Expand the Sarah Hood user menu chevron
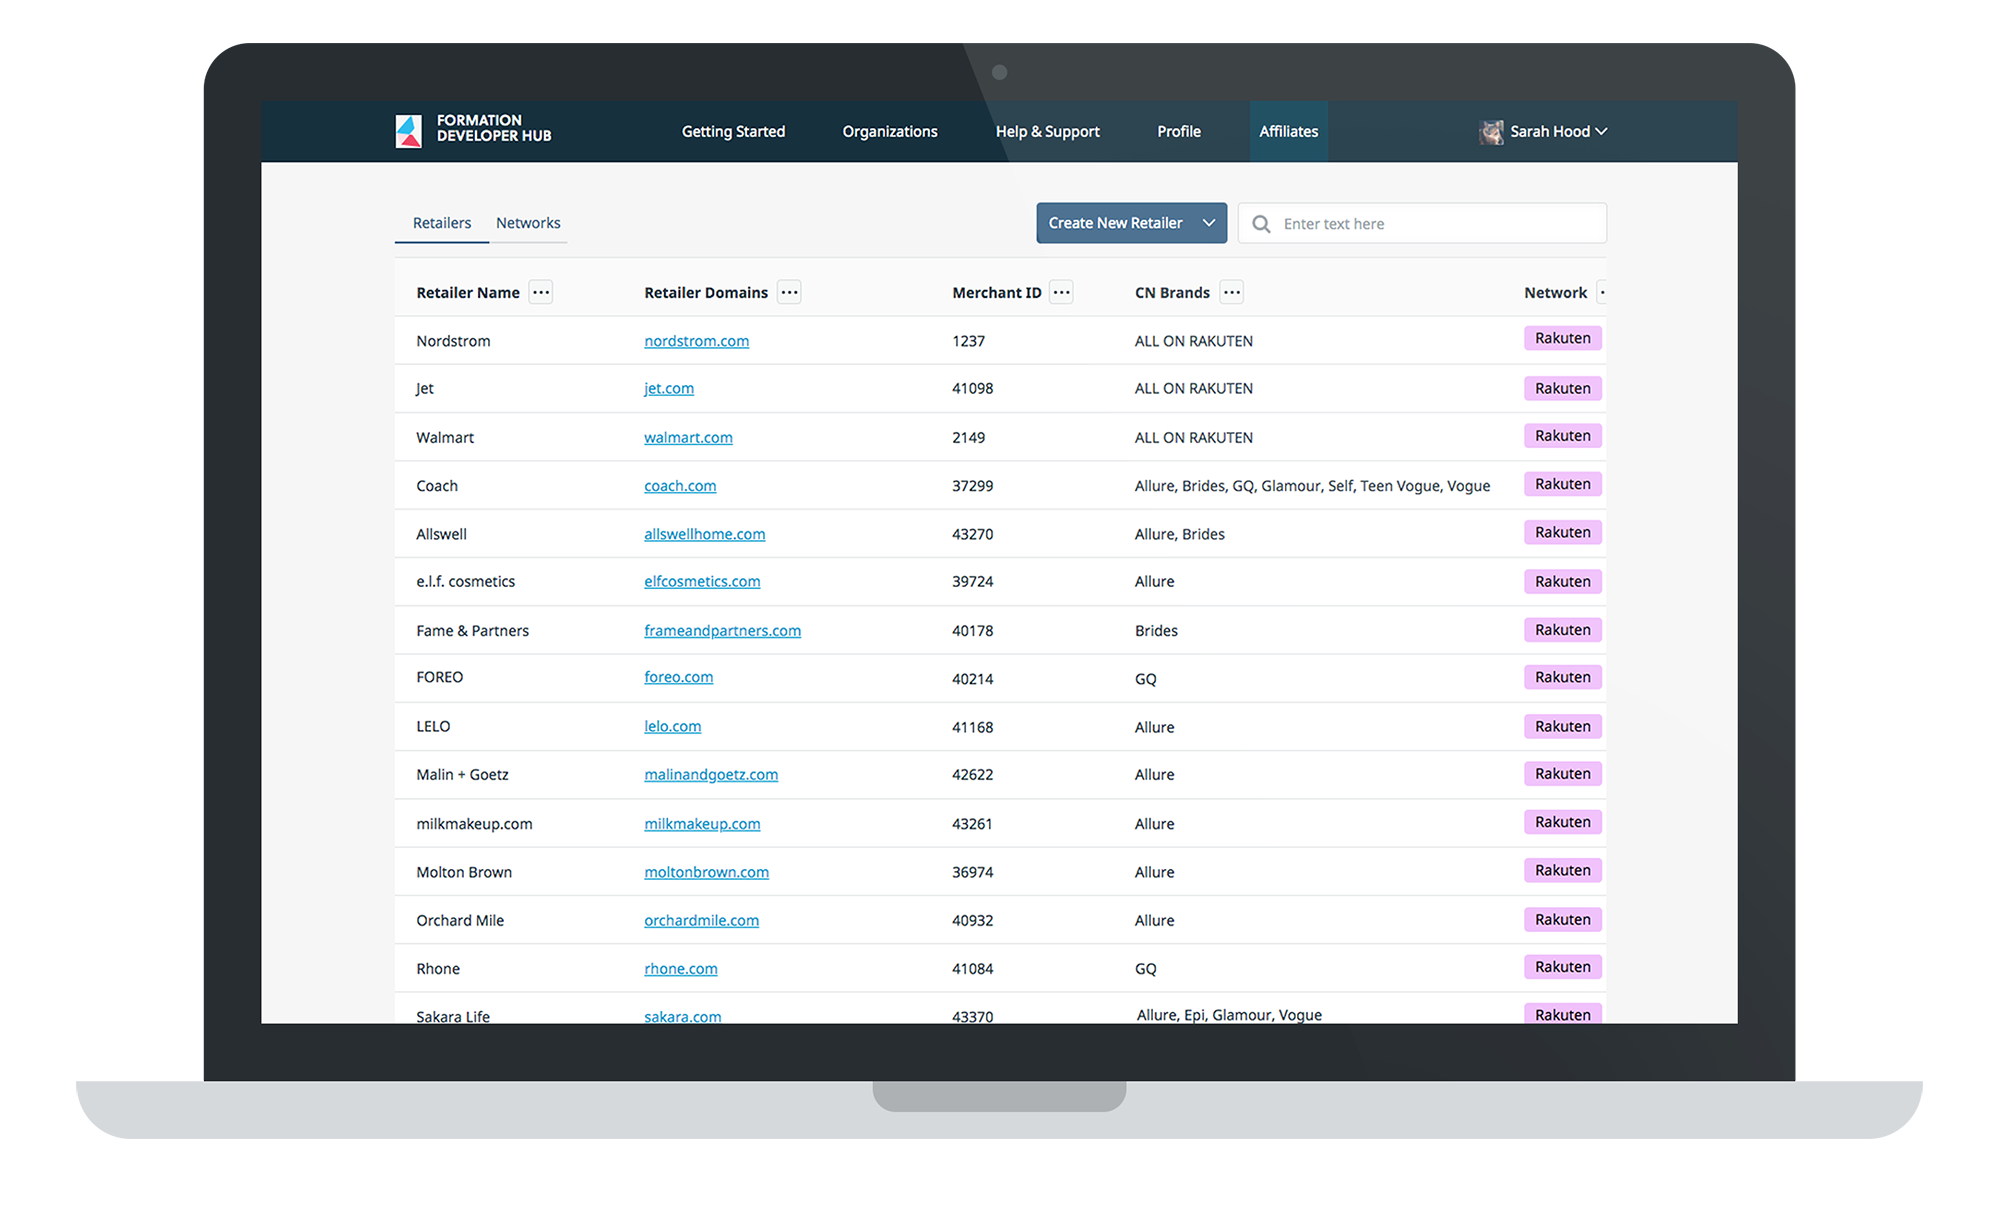 click(x=1601, y=131)
